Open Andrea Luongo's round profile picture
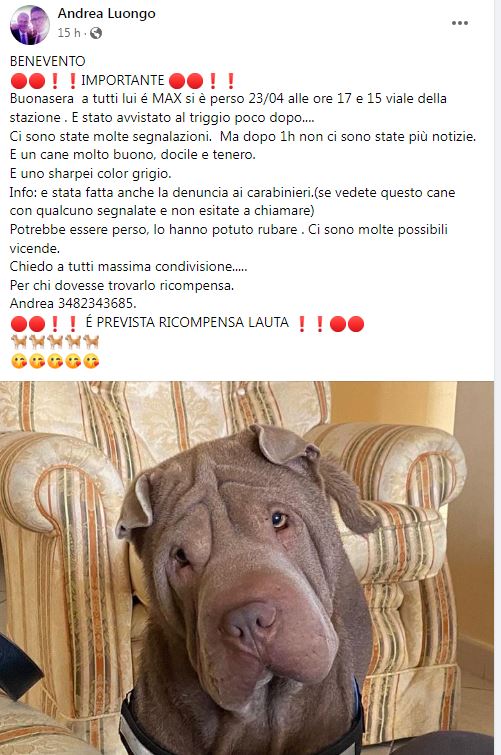501x755 pixels. [30, 25]
